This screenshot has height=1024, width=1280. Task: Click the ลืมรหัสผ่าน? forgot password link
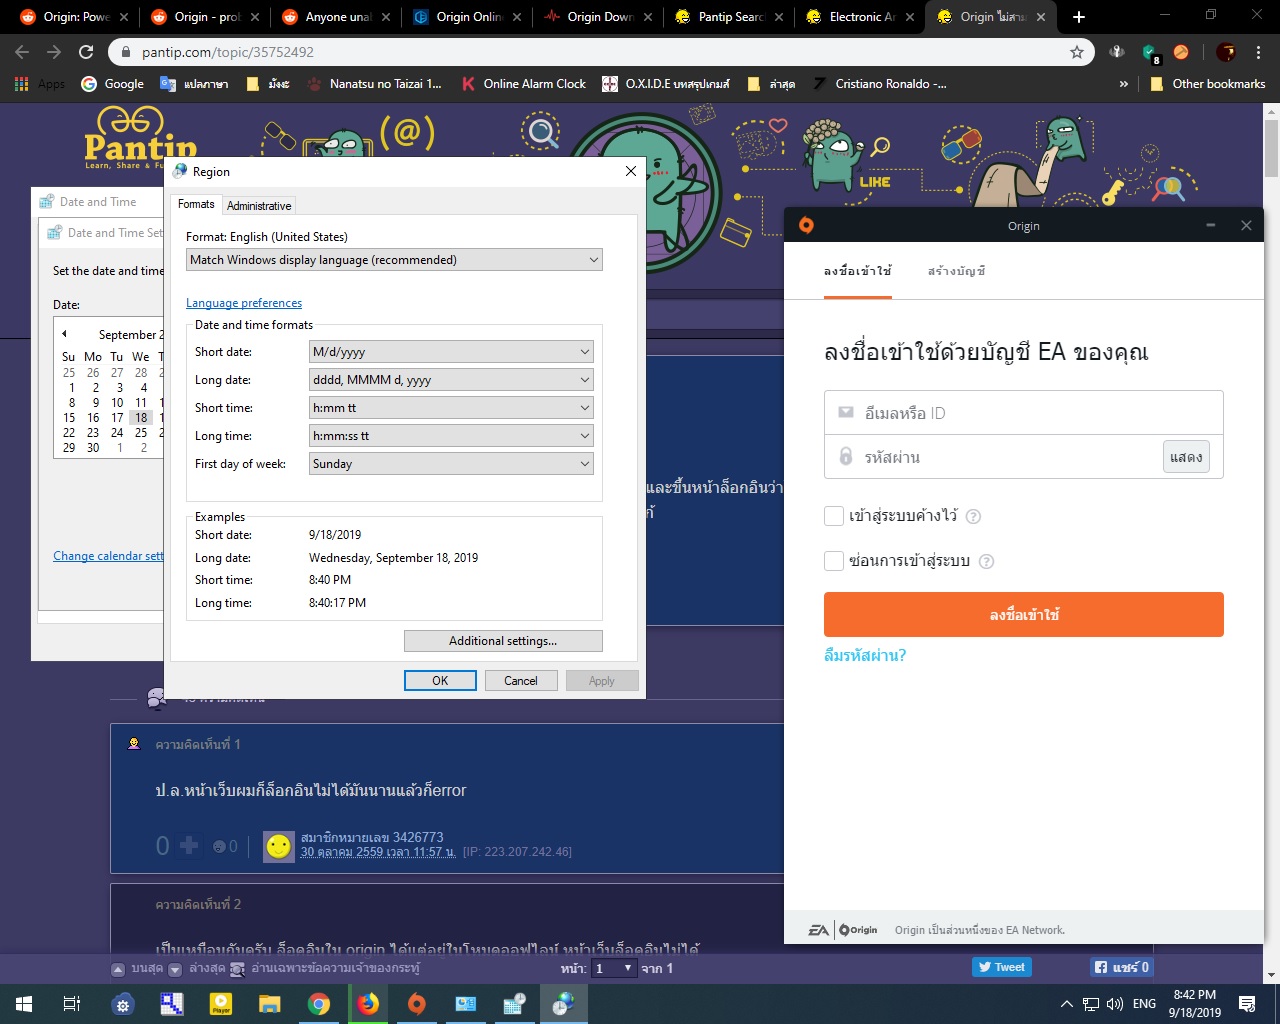(x=865, y=655)
